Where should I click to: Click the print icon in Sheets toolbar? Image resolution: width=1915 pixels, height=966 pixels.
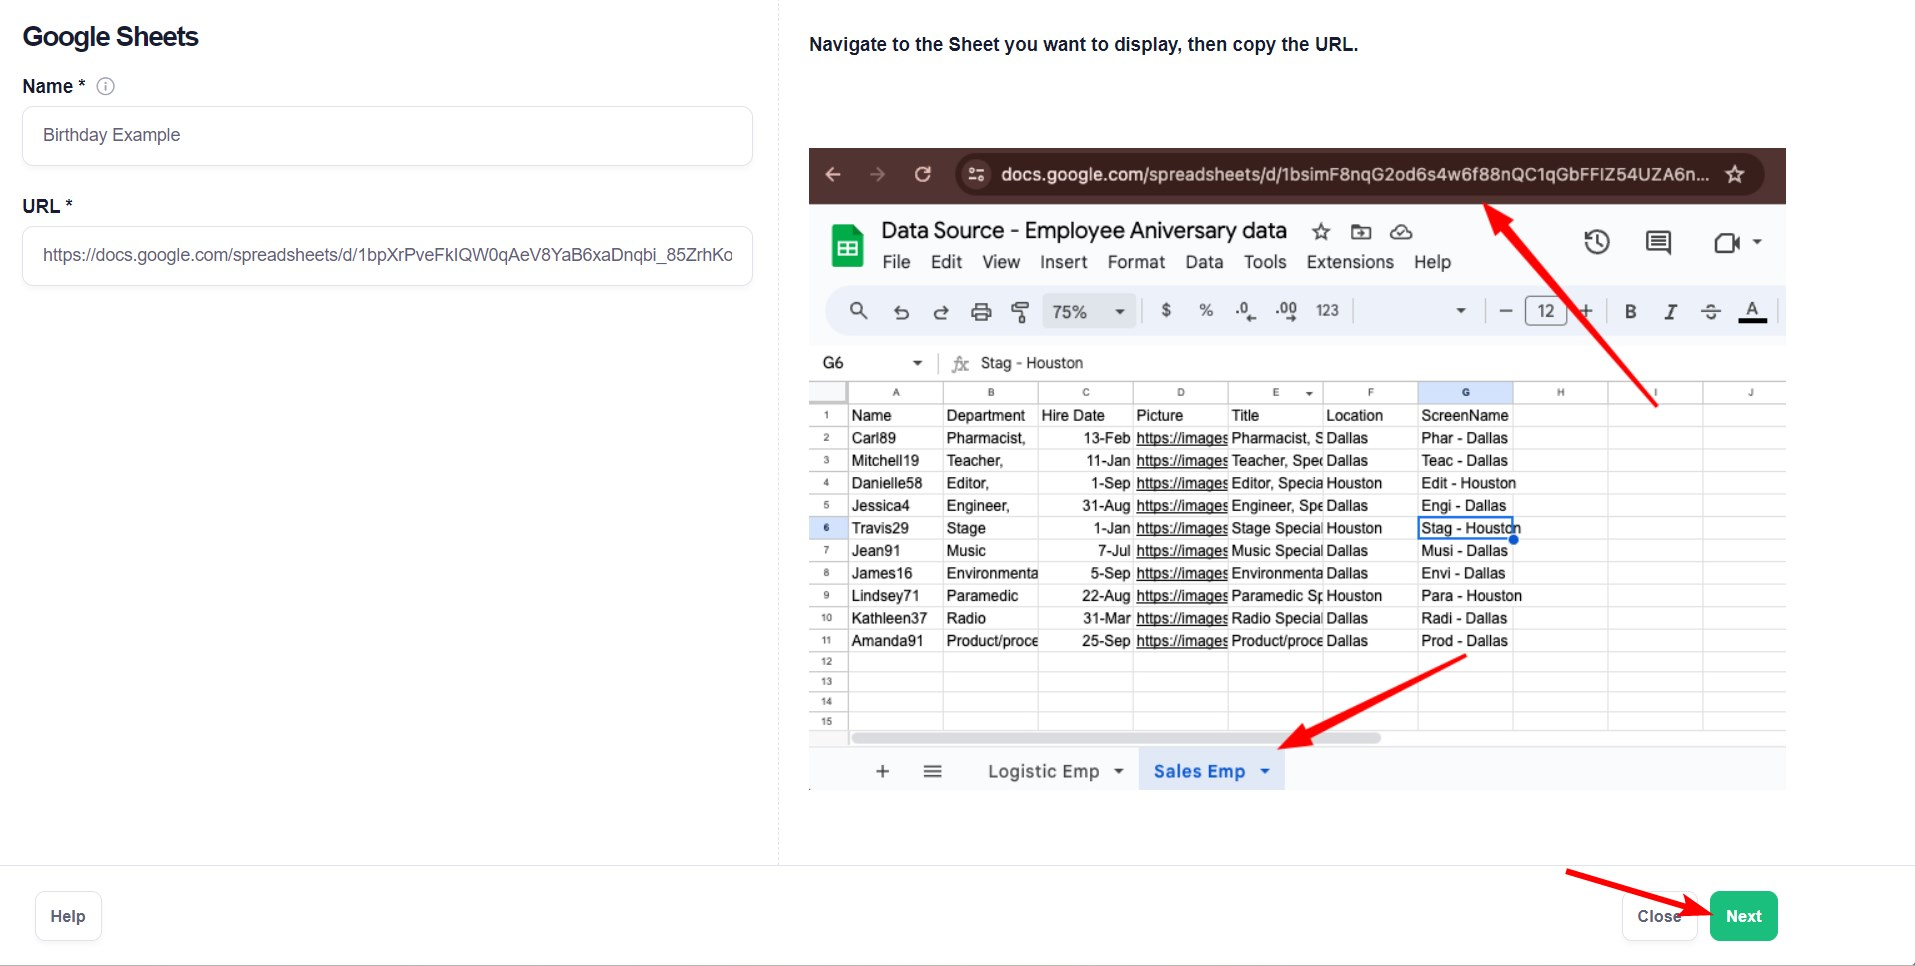(981, 312)
